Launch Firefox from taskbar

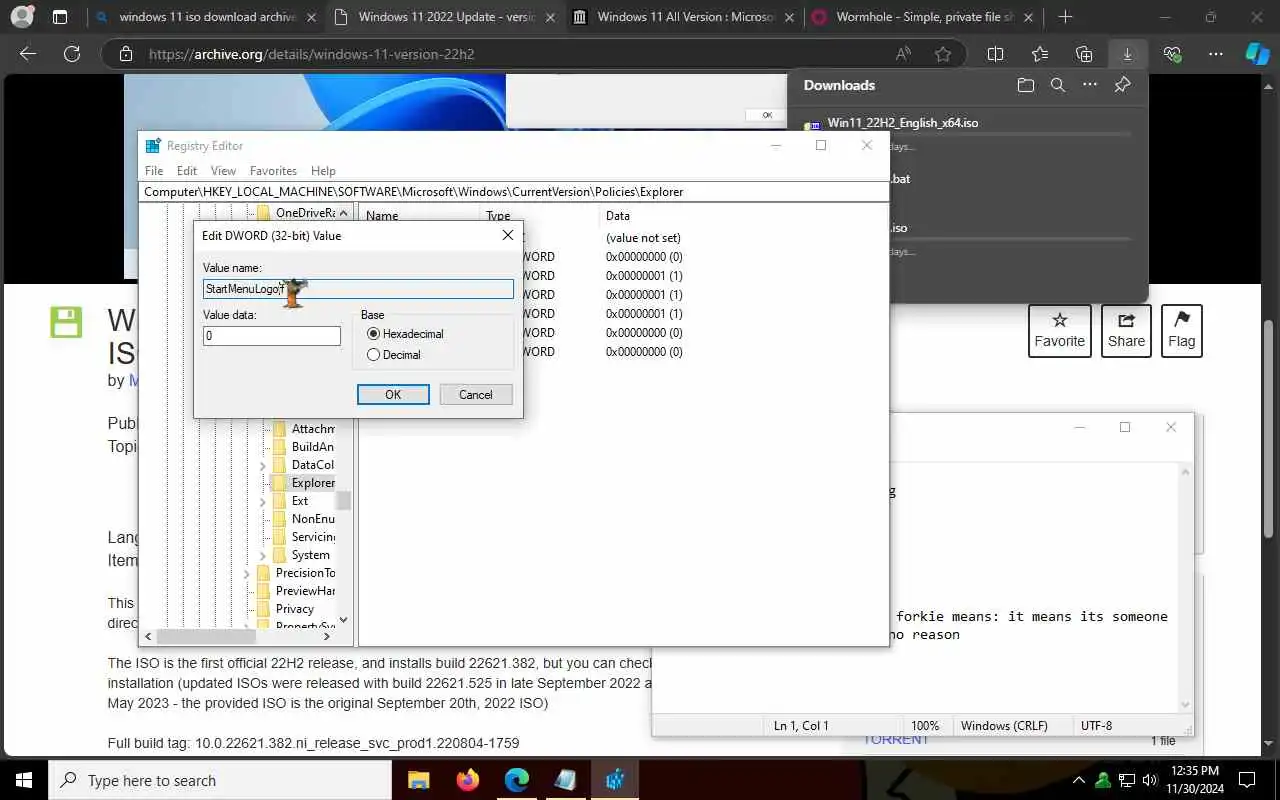point(467,780)
